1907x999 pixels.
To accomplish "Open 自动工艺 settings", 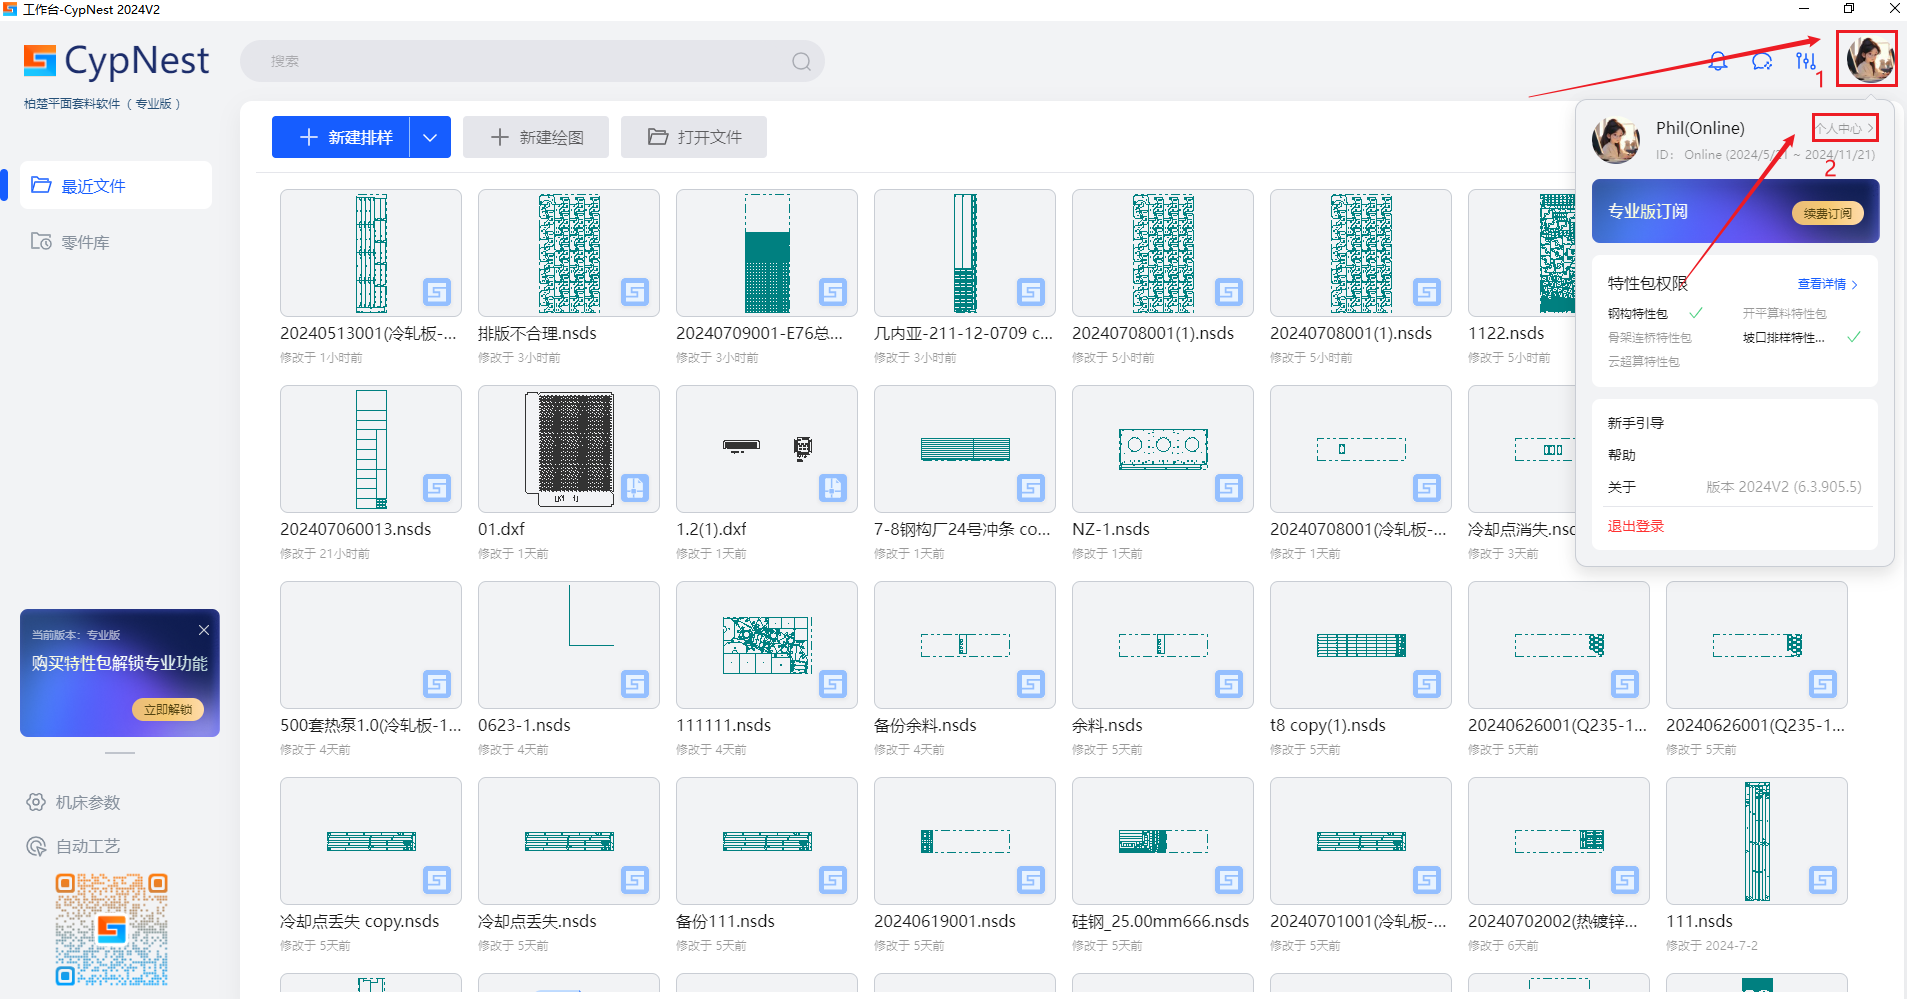I will pos(74,846).
